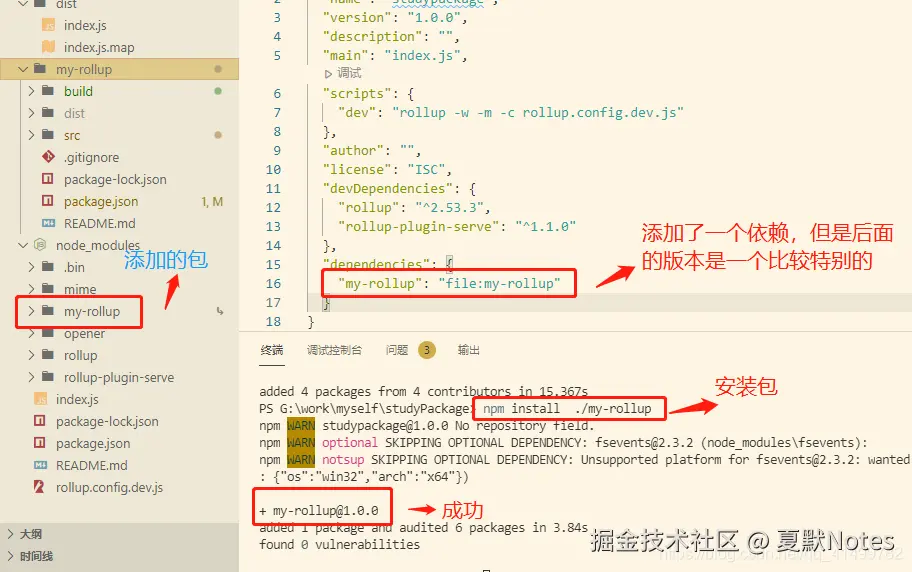
Task: Open root package-lock.json file
Action: [x=107, y=422]
